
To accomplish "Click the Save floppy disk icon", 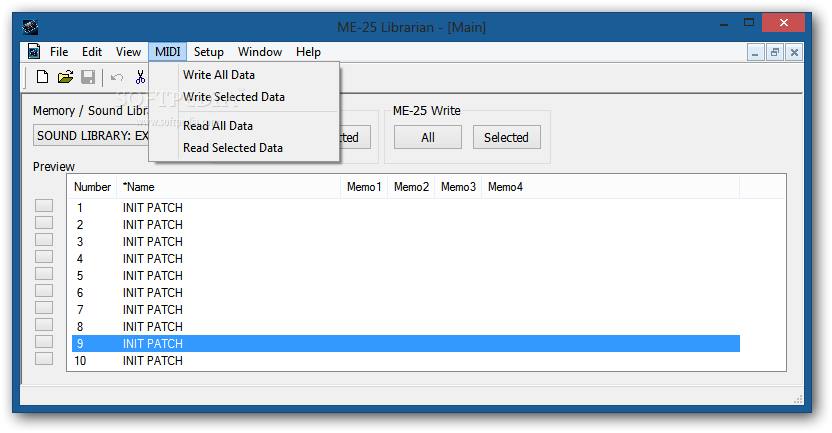I will [88, 77].
